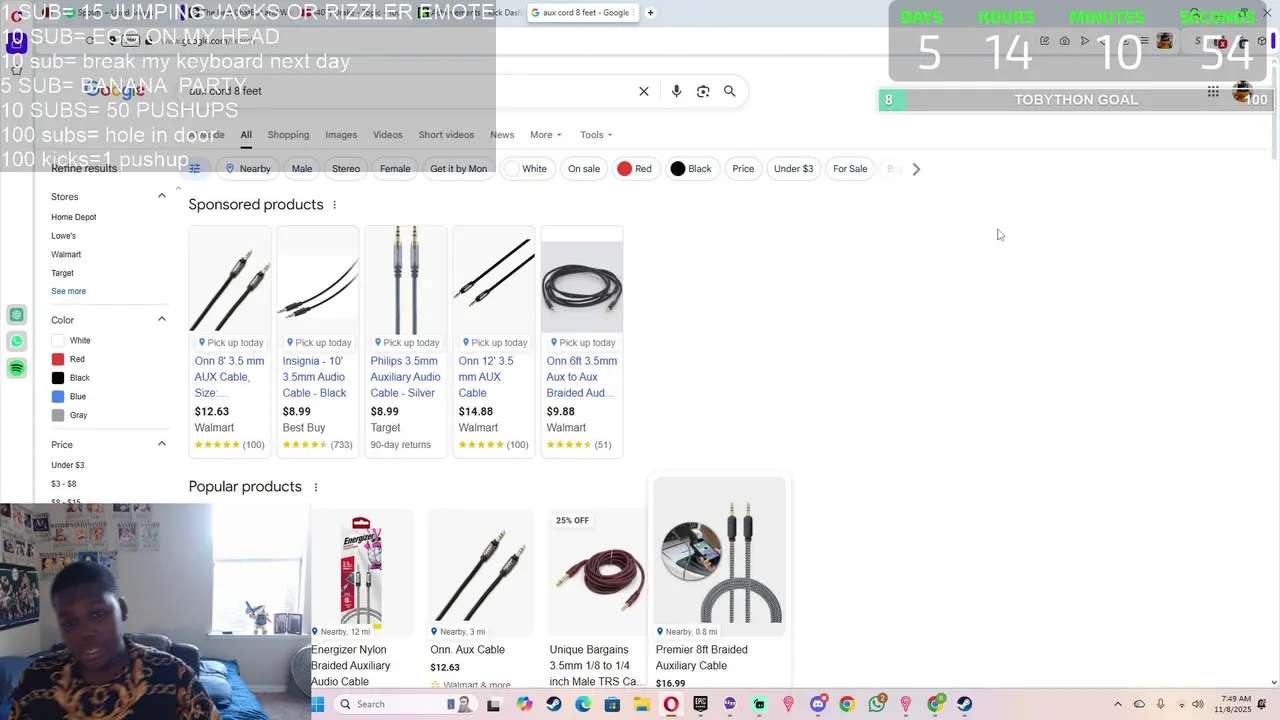Filter by Lowe's store
Image resolution: width=1280 pixels, height=720 pixels.
point(63,236)
